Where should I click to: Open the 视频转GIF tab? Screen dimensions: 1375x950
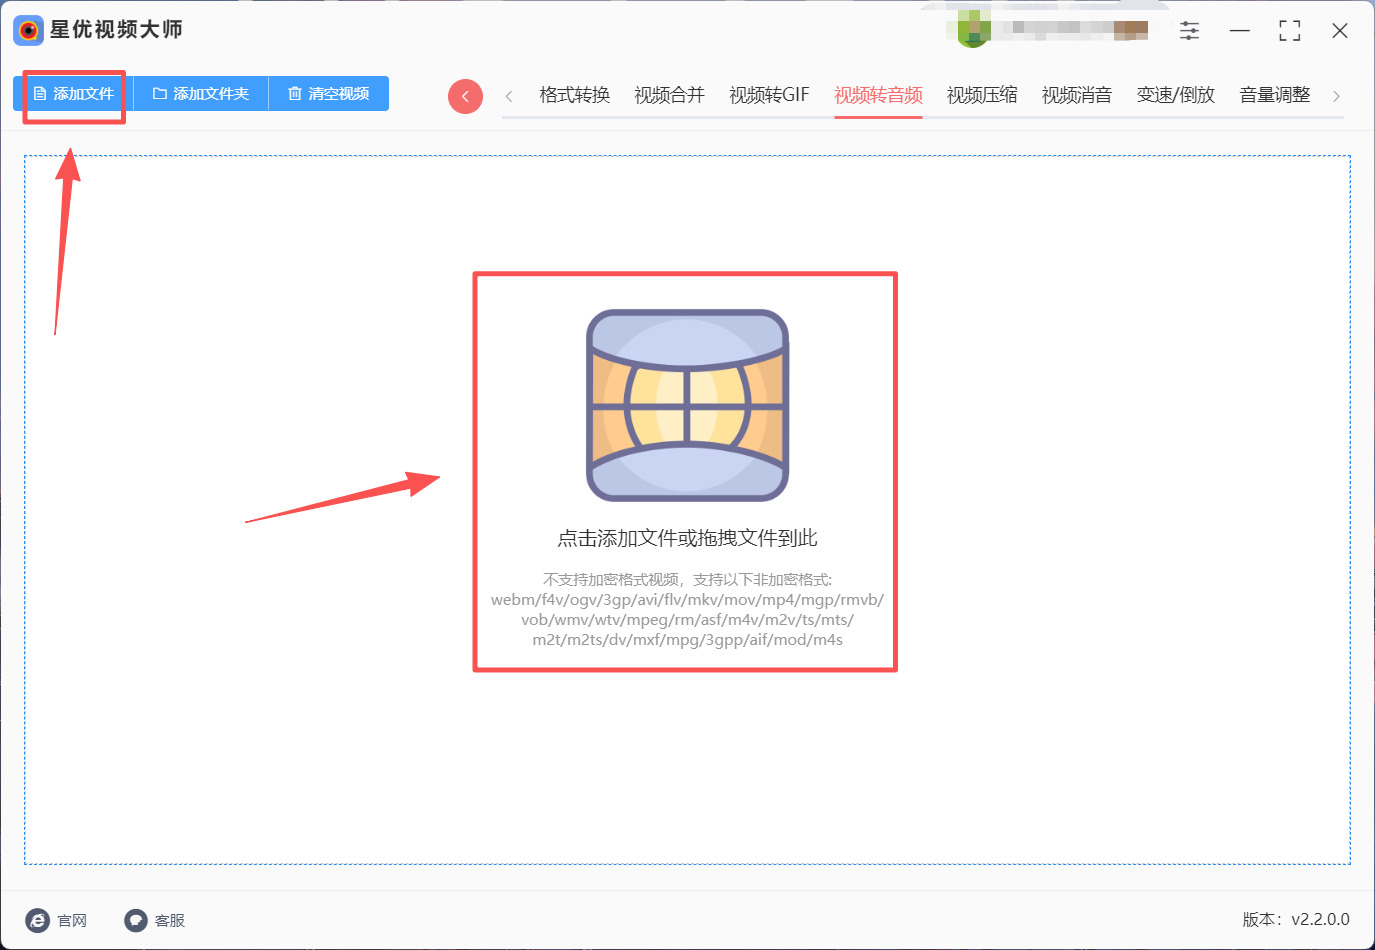tap(769, 95)
